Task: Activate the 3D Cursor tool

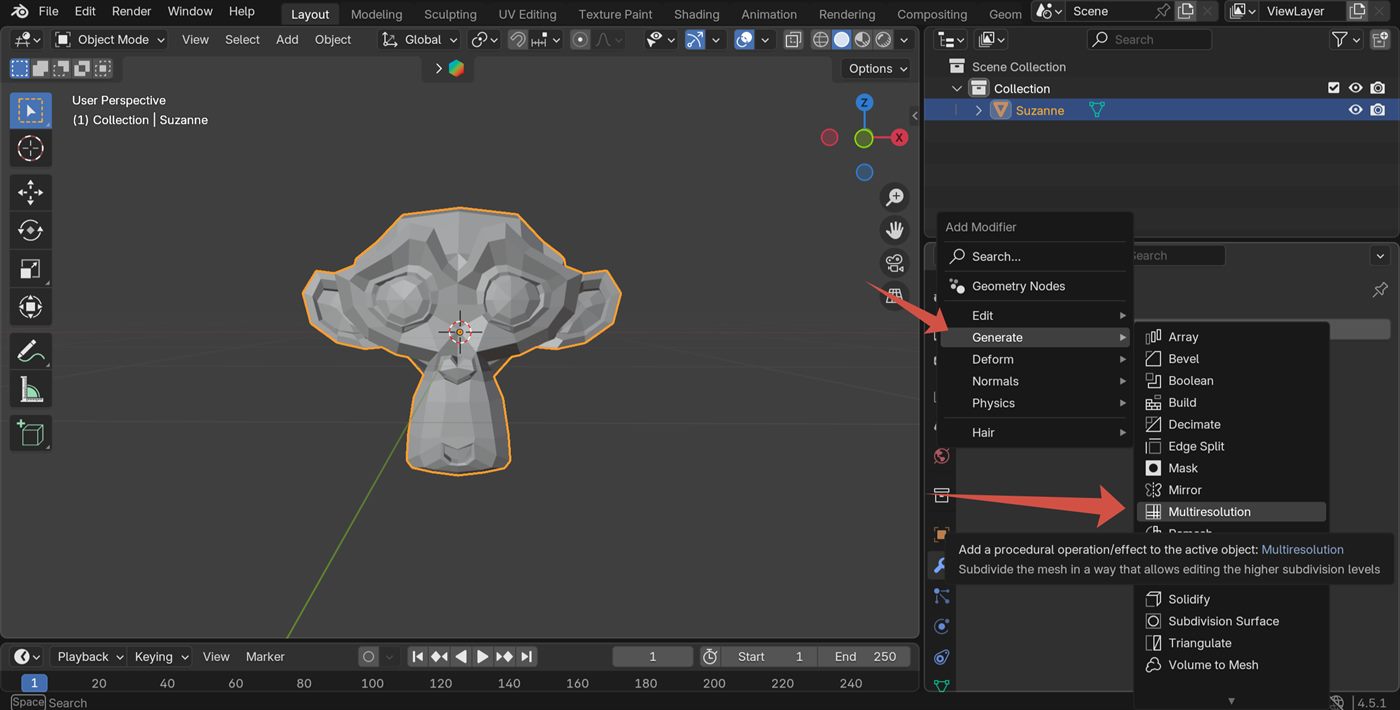Action: click(x=30, y=149)
